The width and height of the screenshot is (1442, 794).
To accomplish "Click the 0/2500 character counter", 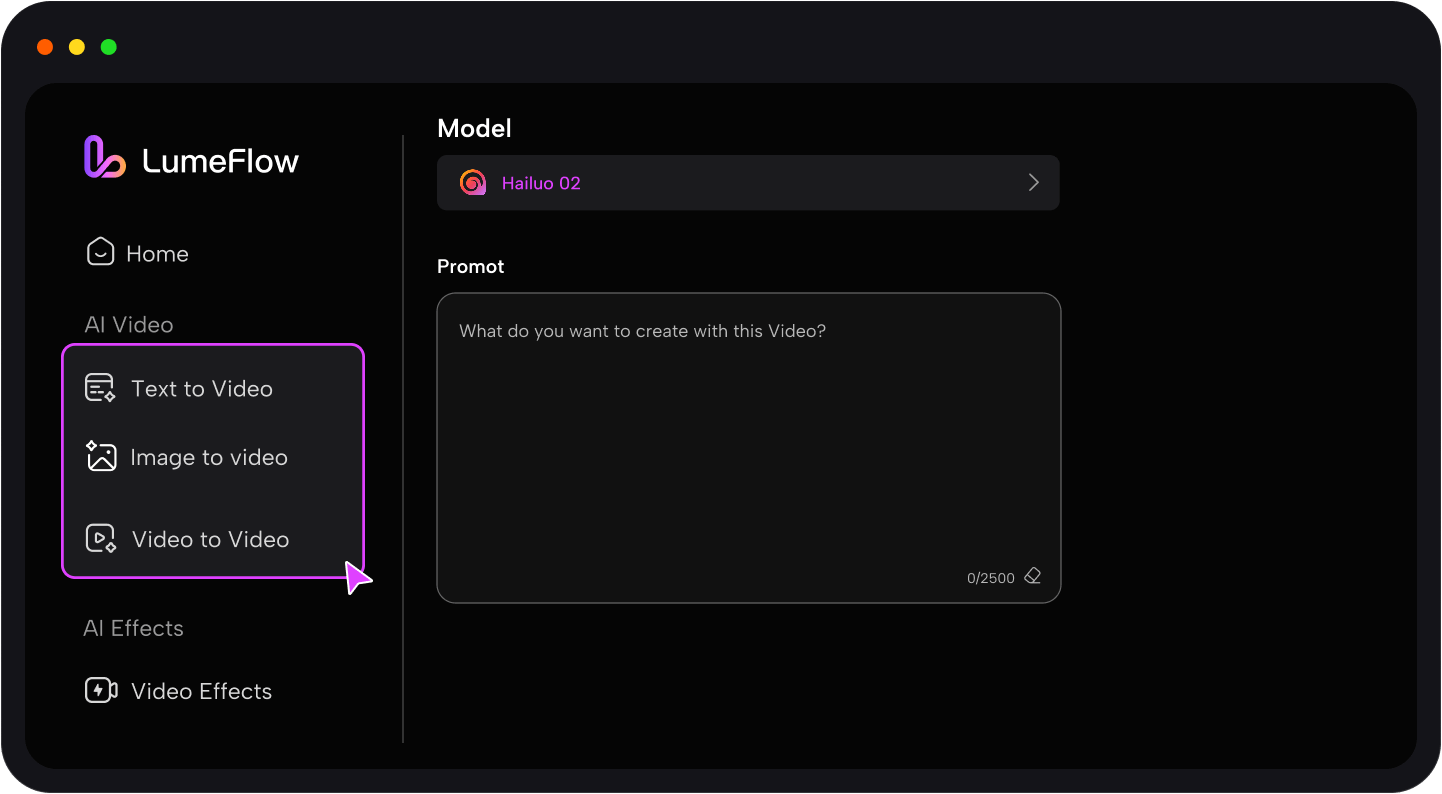I will tap(989, 576).
